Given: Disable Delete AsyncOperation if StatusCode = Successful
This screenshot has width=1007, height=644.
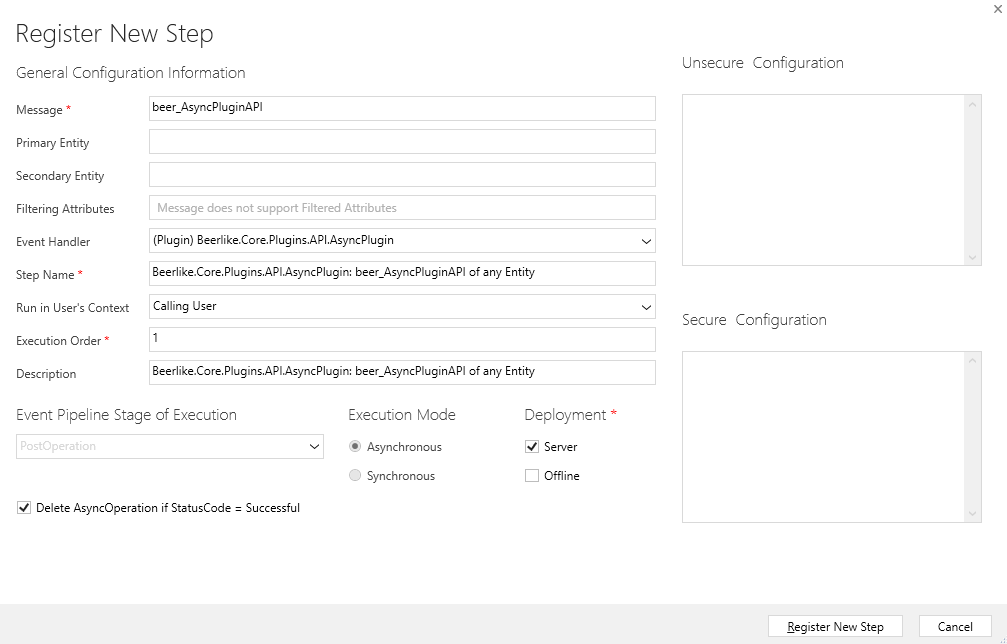Looking at the screenshot, I should pos(24,508).
